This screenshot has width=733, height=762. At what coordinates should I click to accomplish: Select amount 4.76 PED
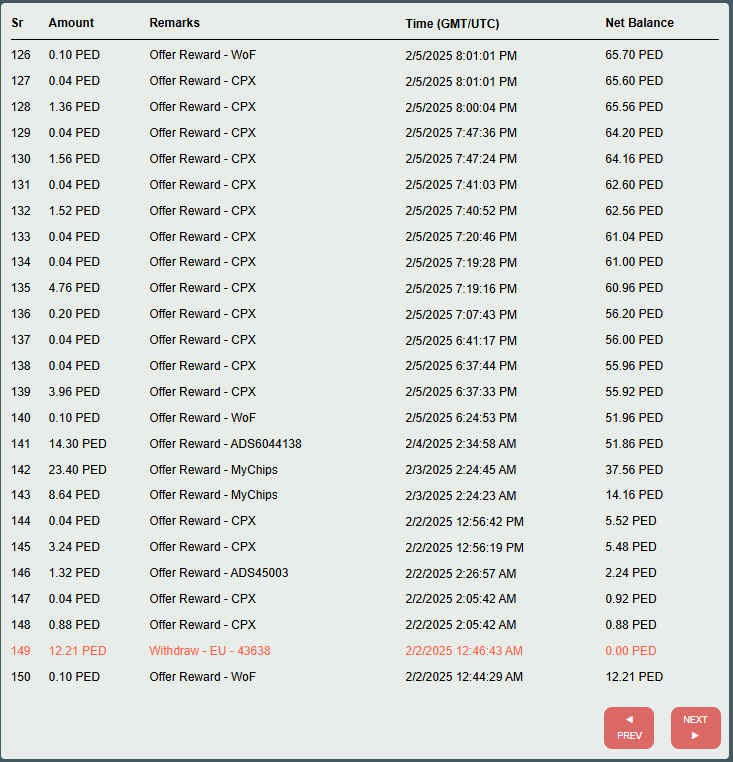(x=74, y=288)
